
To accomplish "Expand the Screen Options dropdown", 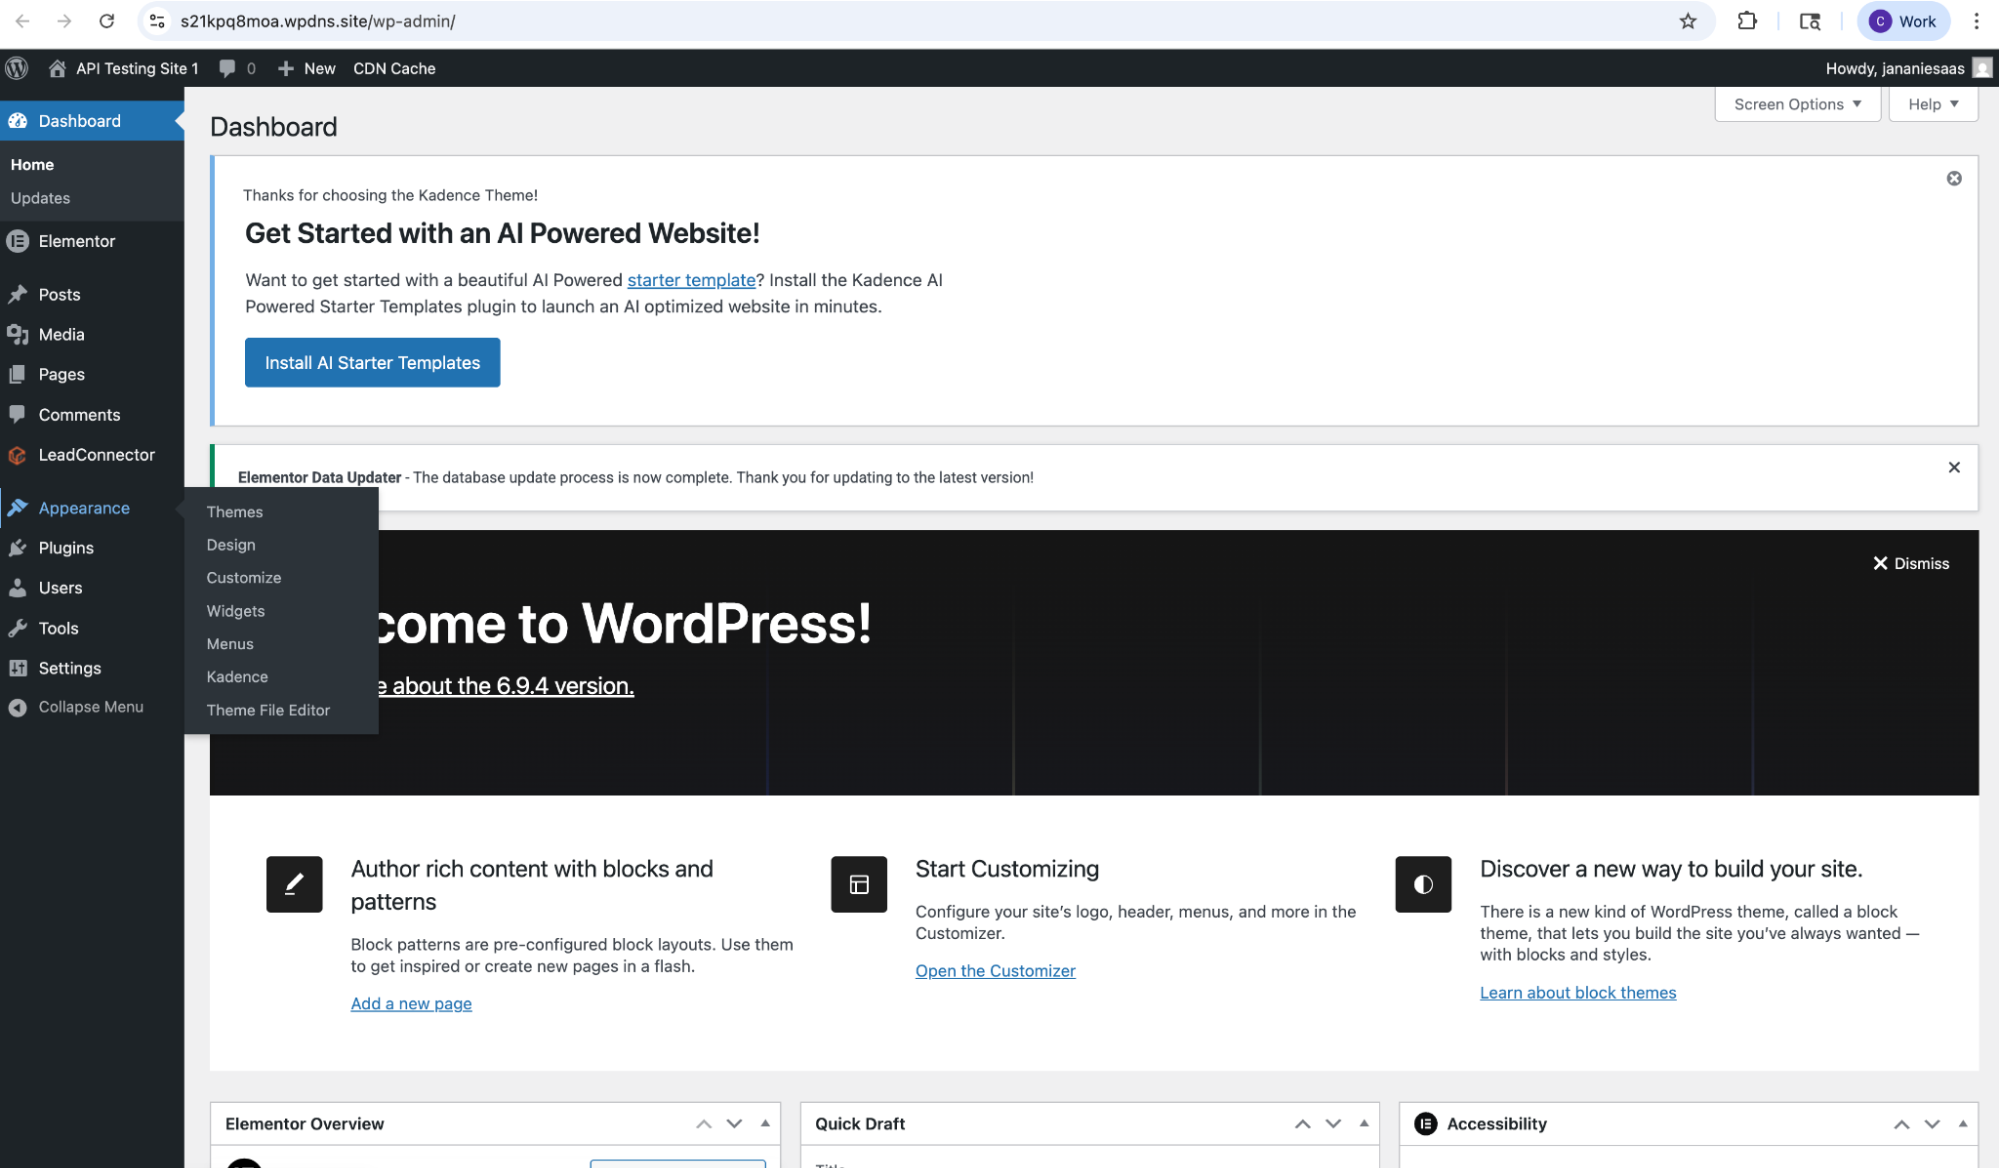I will [x=1797, y=104].
